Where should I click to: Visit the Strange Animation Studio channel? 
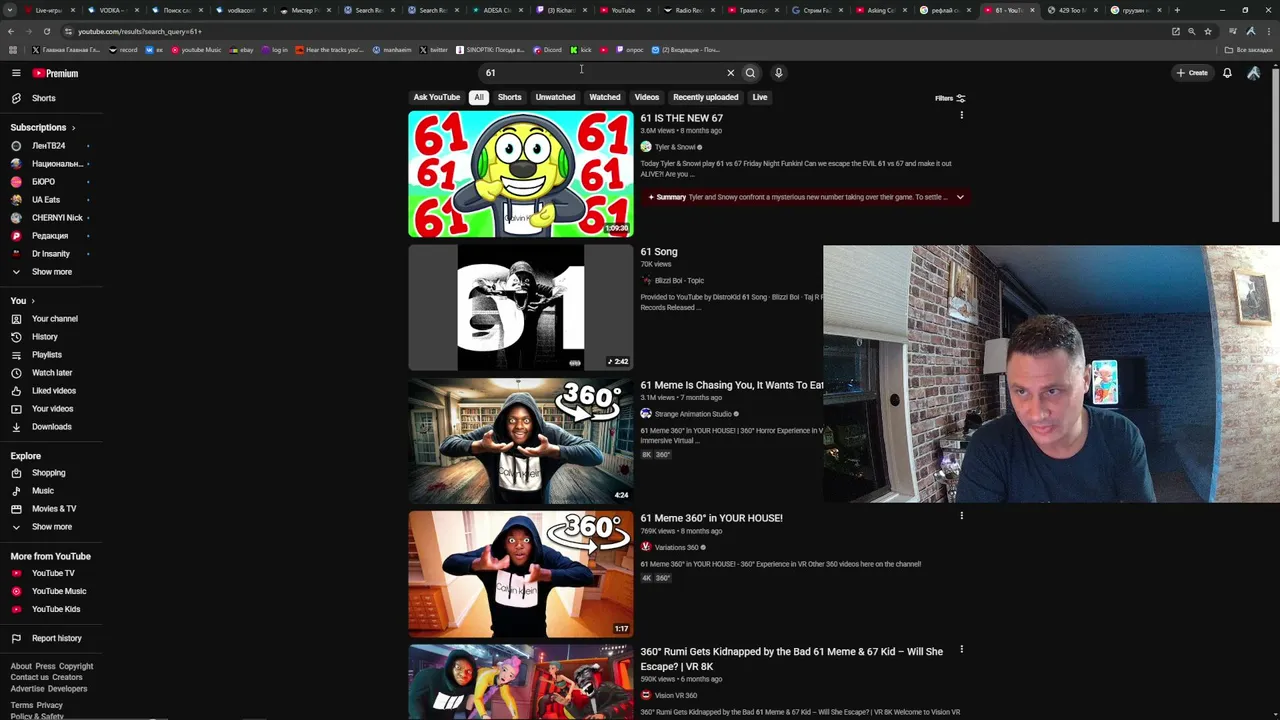(693, 414)
